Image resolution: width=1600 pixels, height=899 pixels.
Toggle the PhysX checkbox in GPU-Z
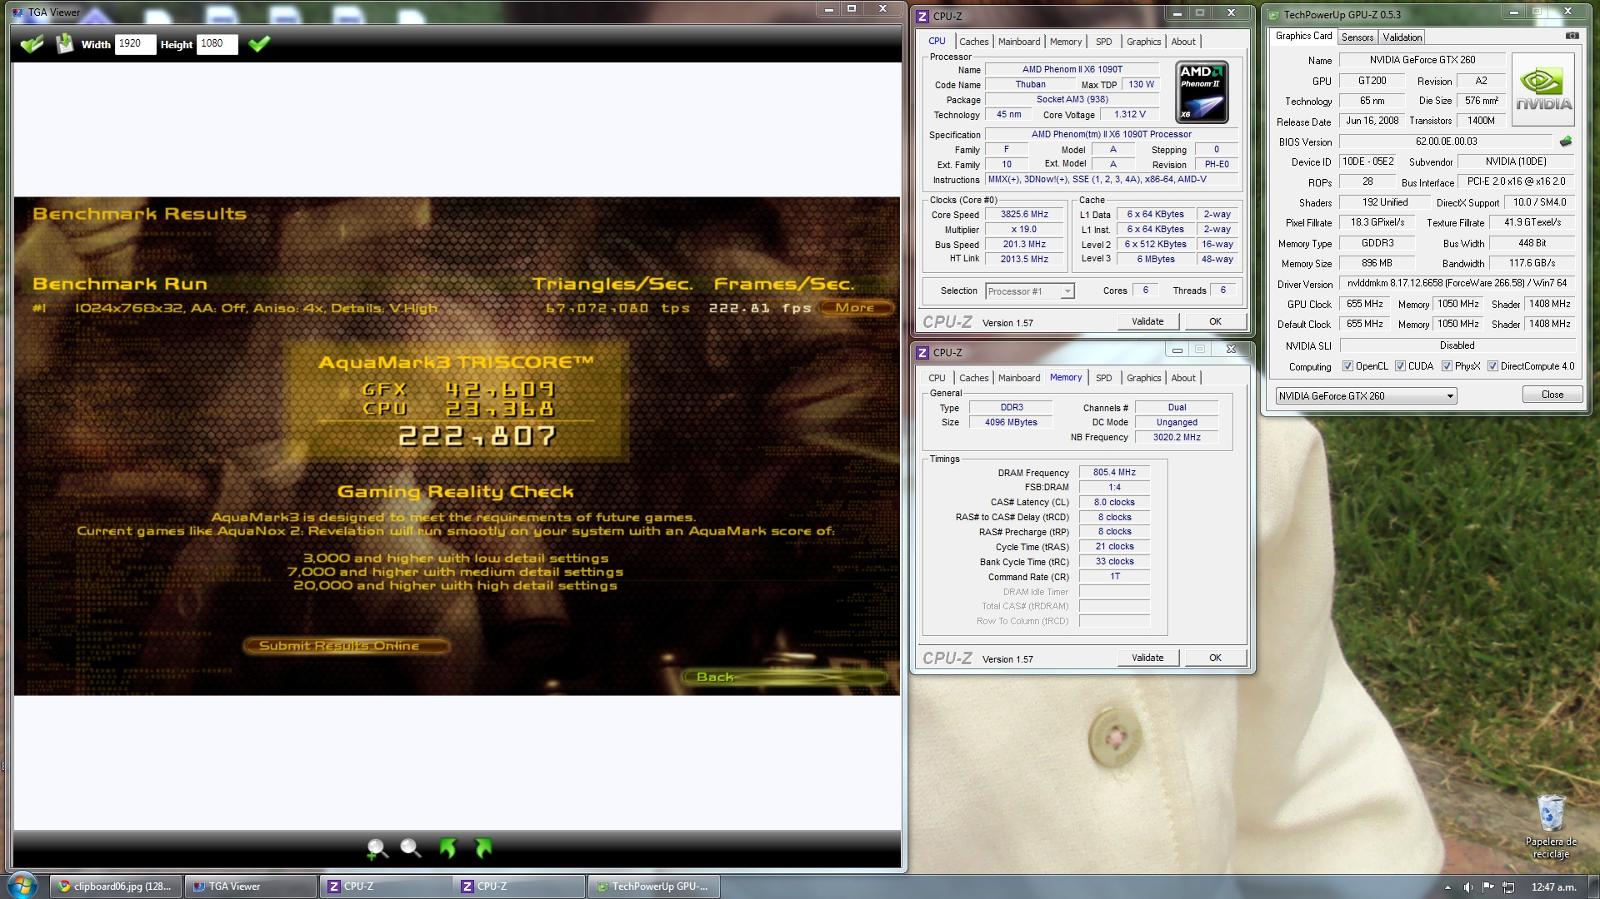tap(1446, 366)
